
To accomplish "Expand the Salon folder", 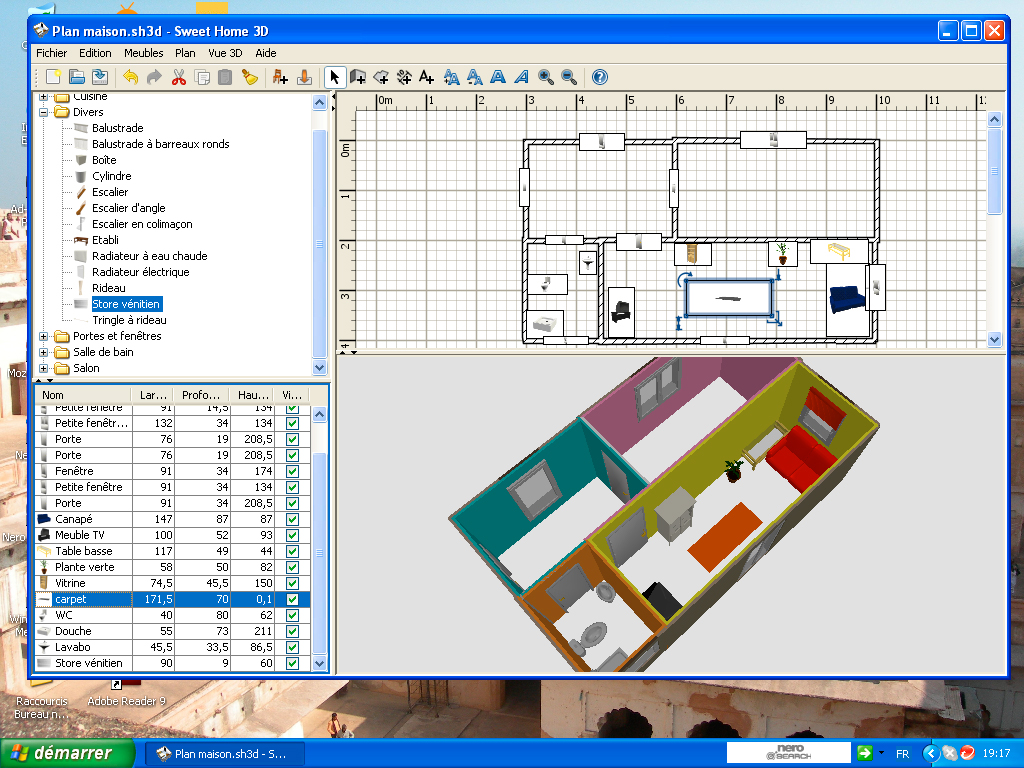I will tap(44, 368).
